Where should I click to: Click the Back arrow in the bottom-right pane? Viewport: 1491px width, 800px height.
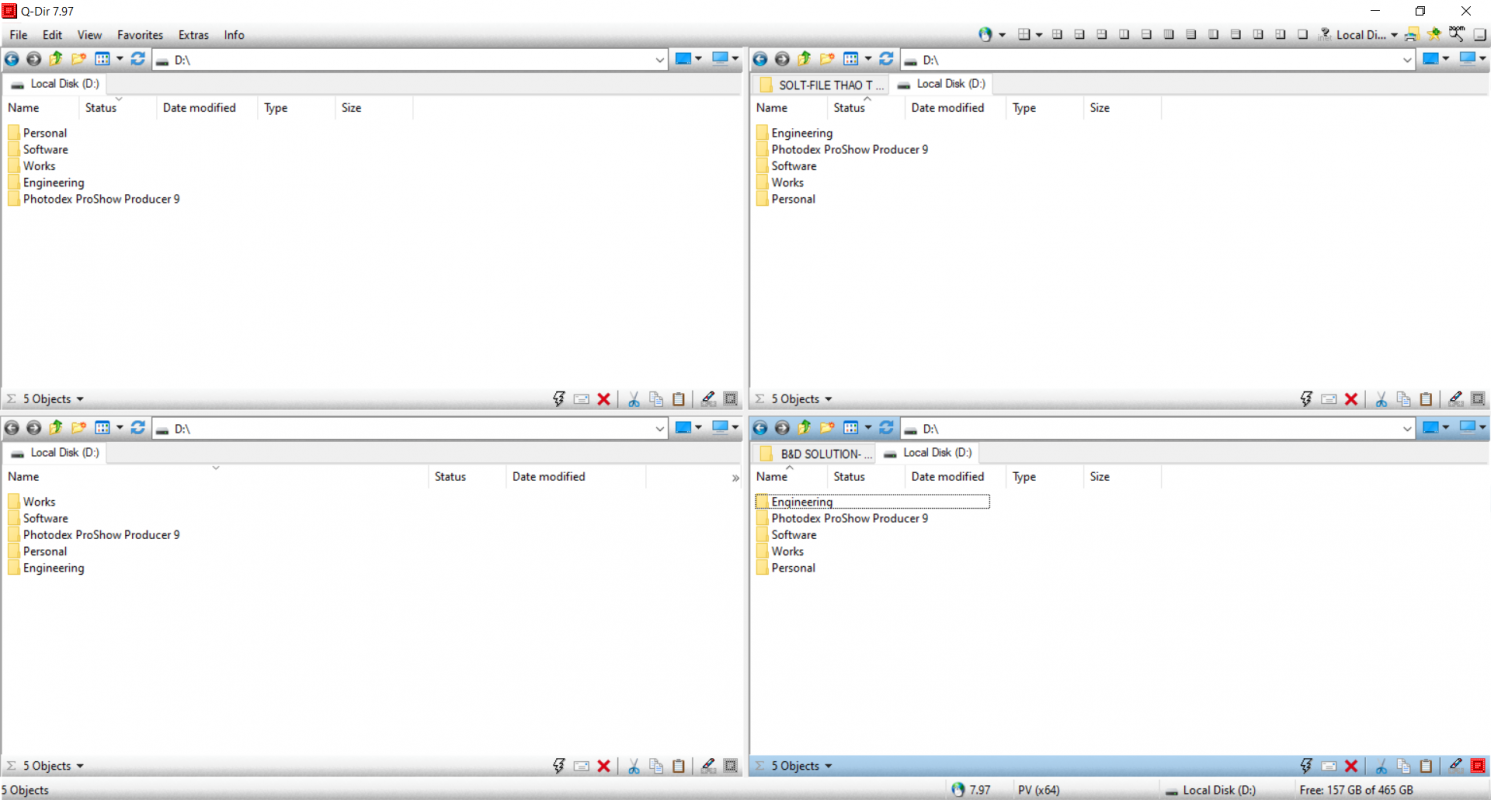click(x=760, y=428)
